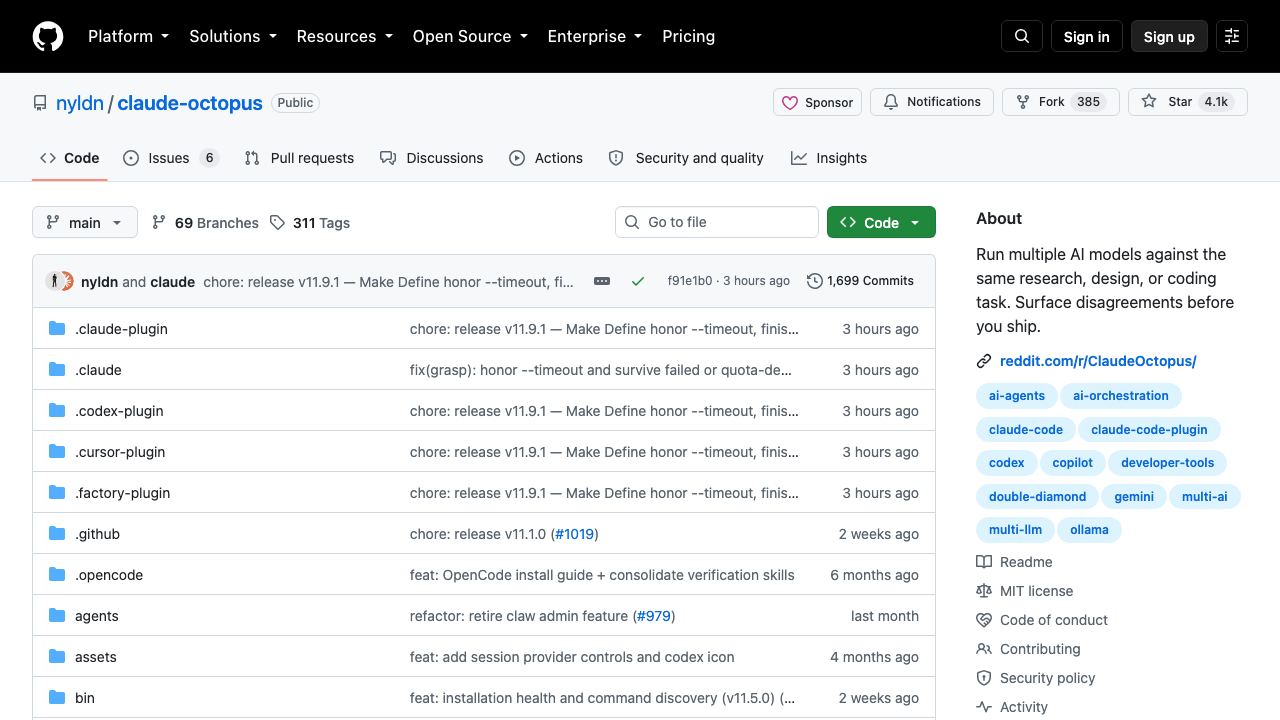View the 69 Branches link
Viewport: 1280px width, 720px height.
click(x=205, y=223)
